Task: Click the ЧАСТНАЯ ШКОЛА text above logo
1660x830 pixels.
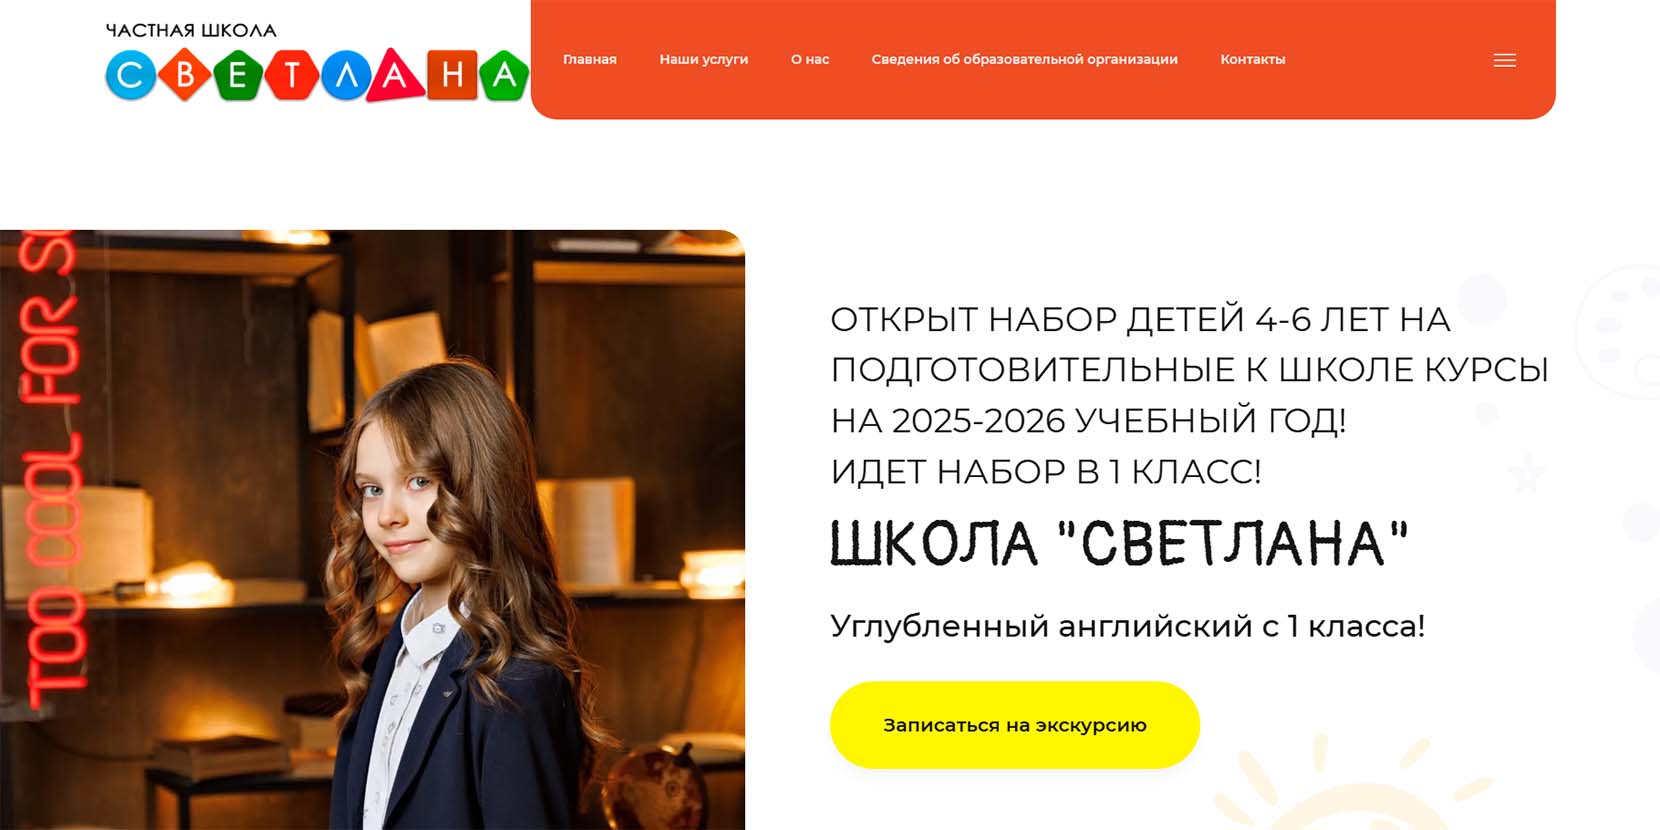Action: point(191,30)
